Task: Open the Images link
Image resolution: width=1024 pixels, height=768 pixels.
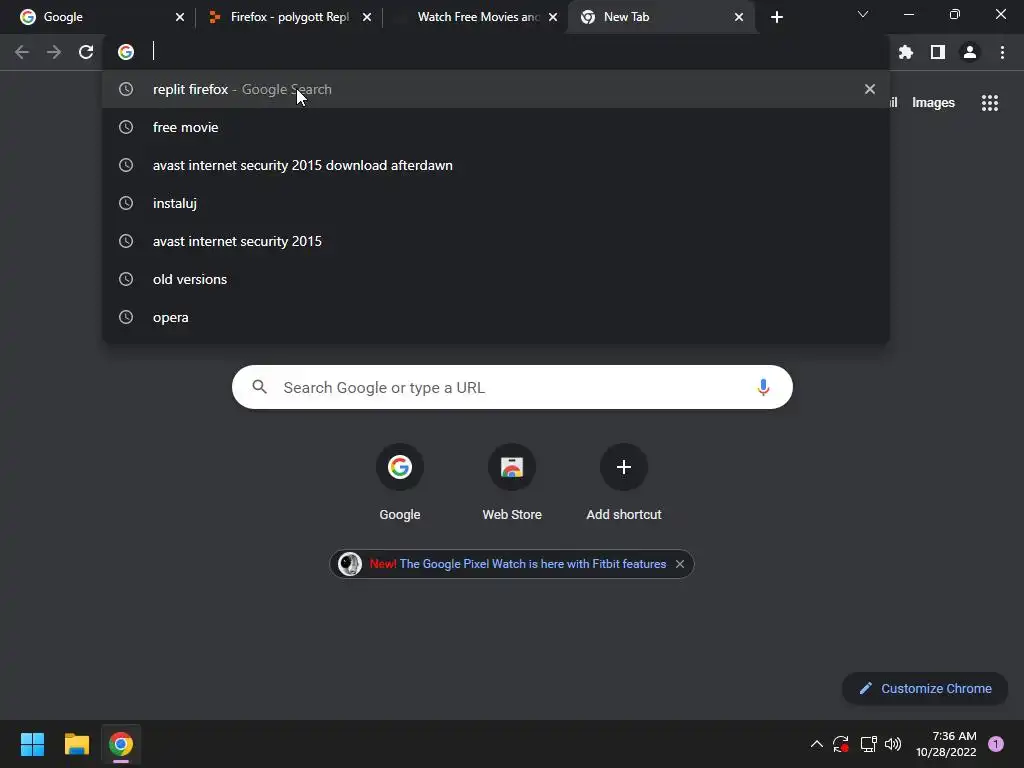Action: (933, 103)
